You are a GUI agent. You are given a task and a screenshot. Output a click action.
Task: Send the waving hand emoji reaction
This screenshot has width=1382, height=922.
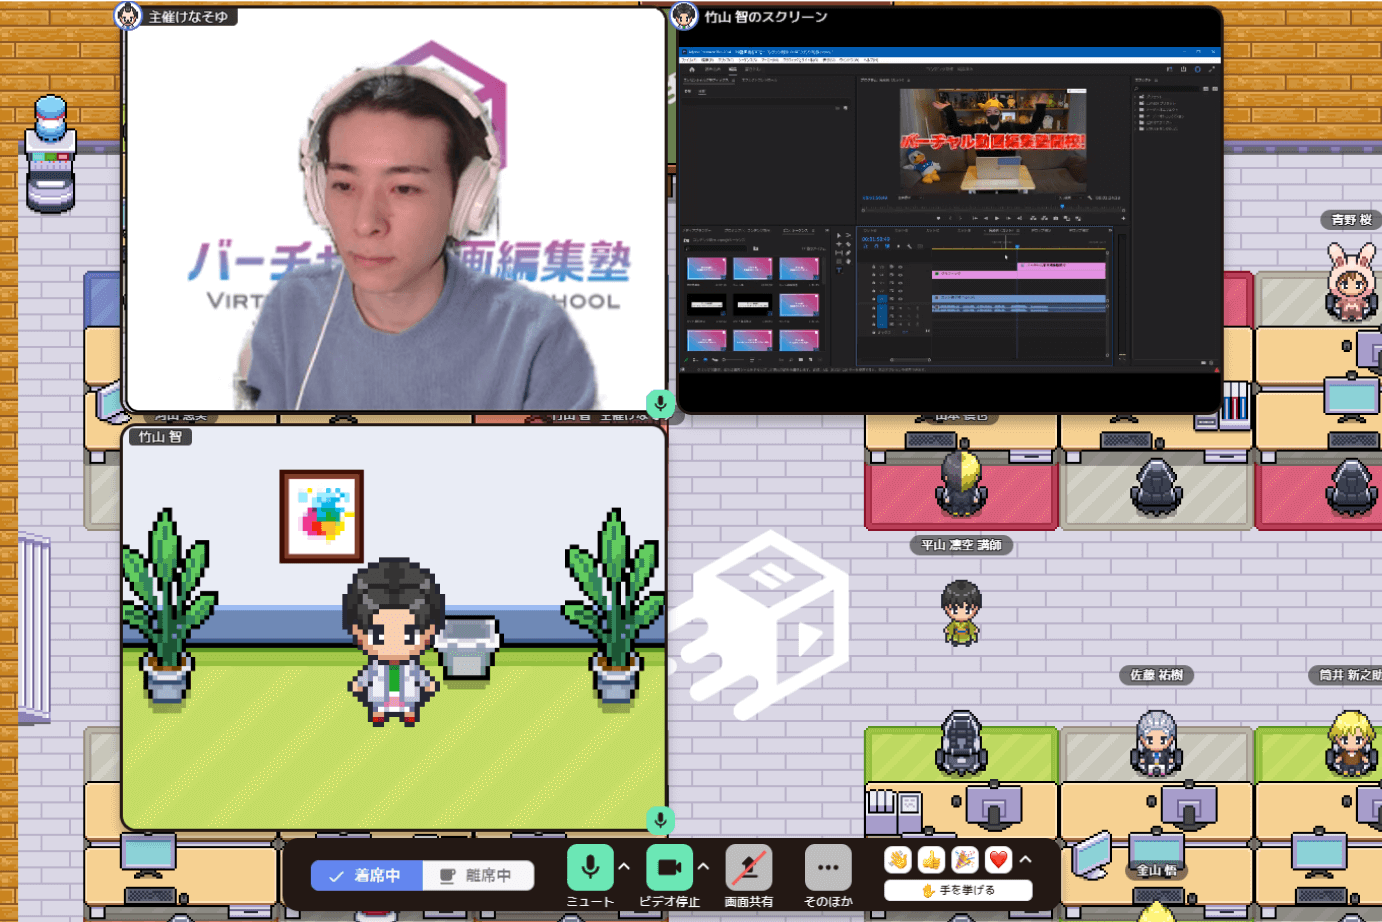point(898,860)
